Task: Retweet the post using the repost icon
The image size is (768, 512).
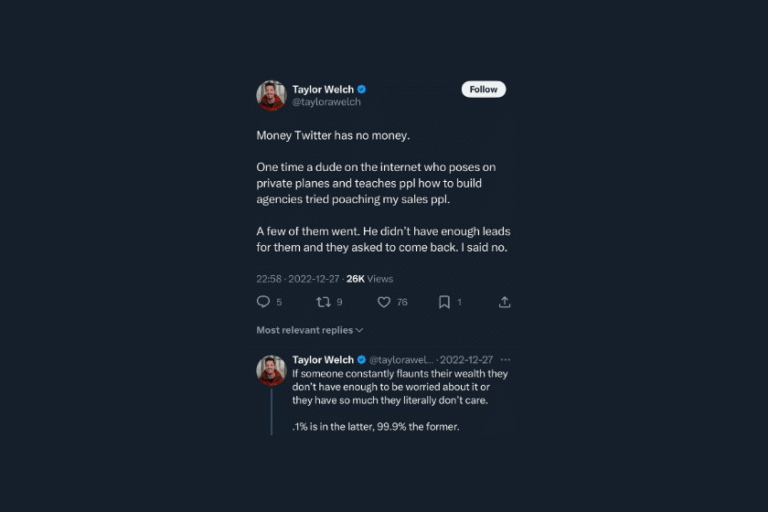Action: click(323, 302)
